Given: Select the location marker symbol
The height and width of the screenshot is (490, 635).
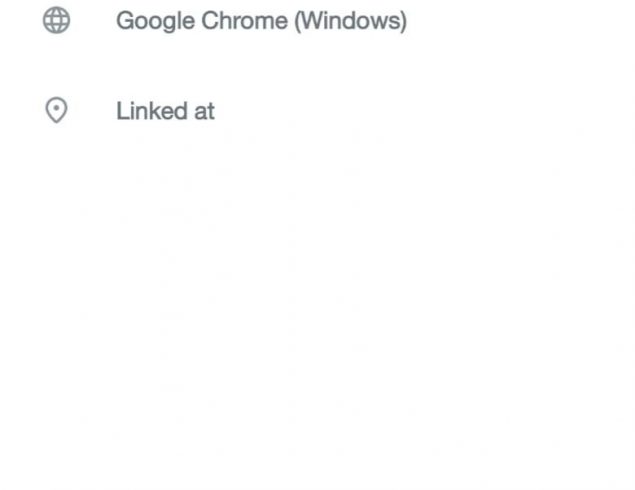Looking at the screenshot, I should 56,110.
